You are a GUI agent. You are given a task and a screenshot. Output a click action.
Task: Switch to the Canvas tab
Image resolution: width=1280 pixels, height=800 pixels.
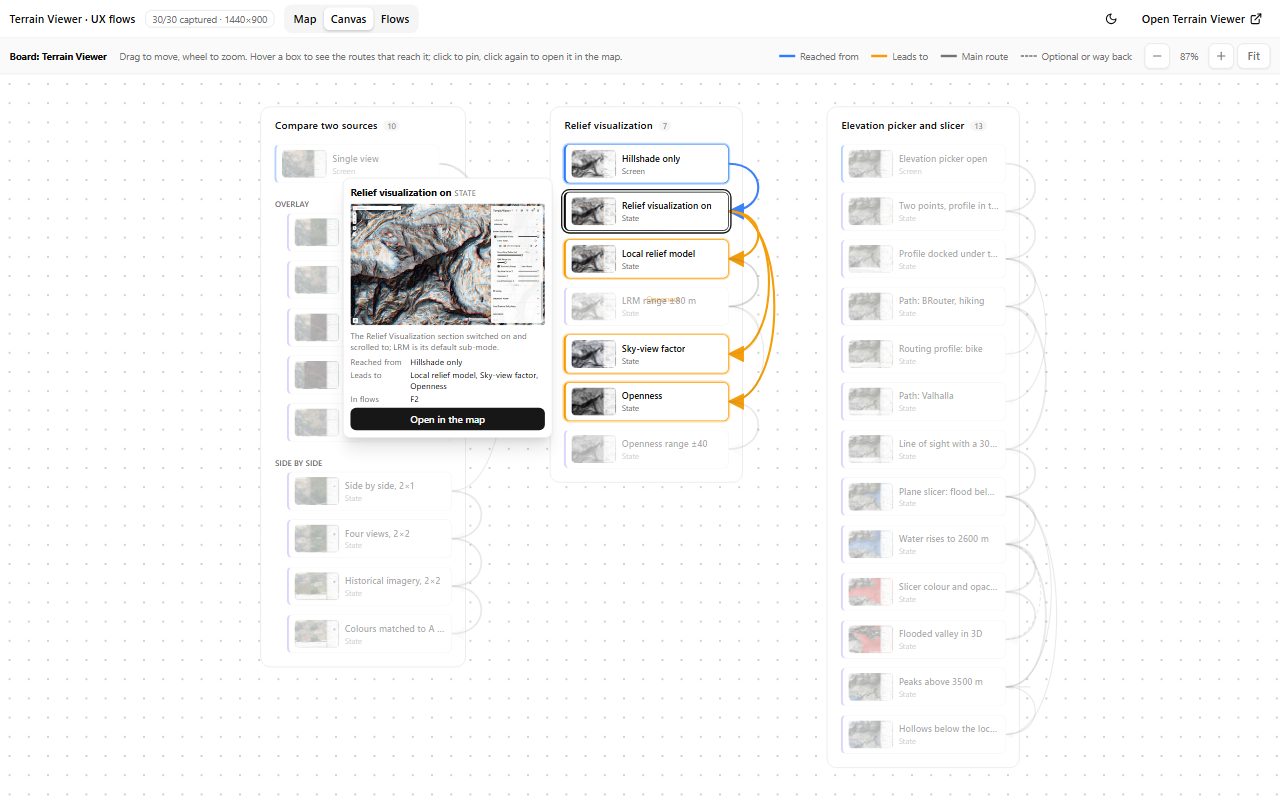349,19
